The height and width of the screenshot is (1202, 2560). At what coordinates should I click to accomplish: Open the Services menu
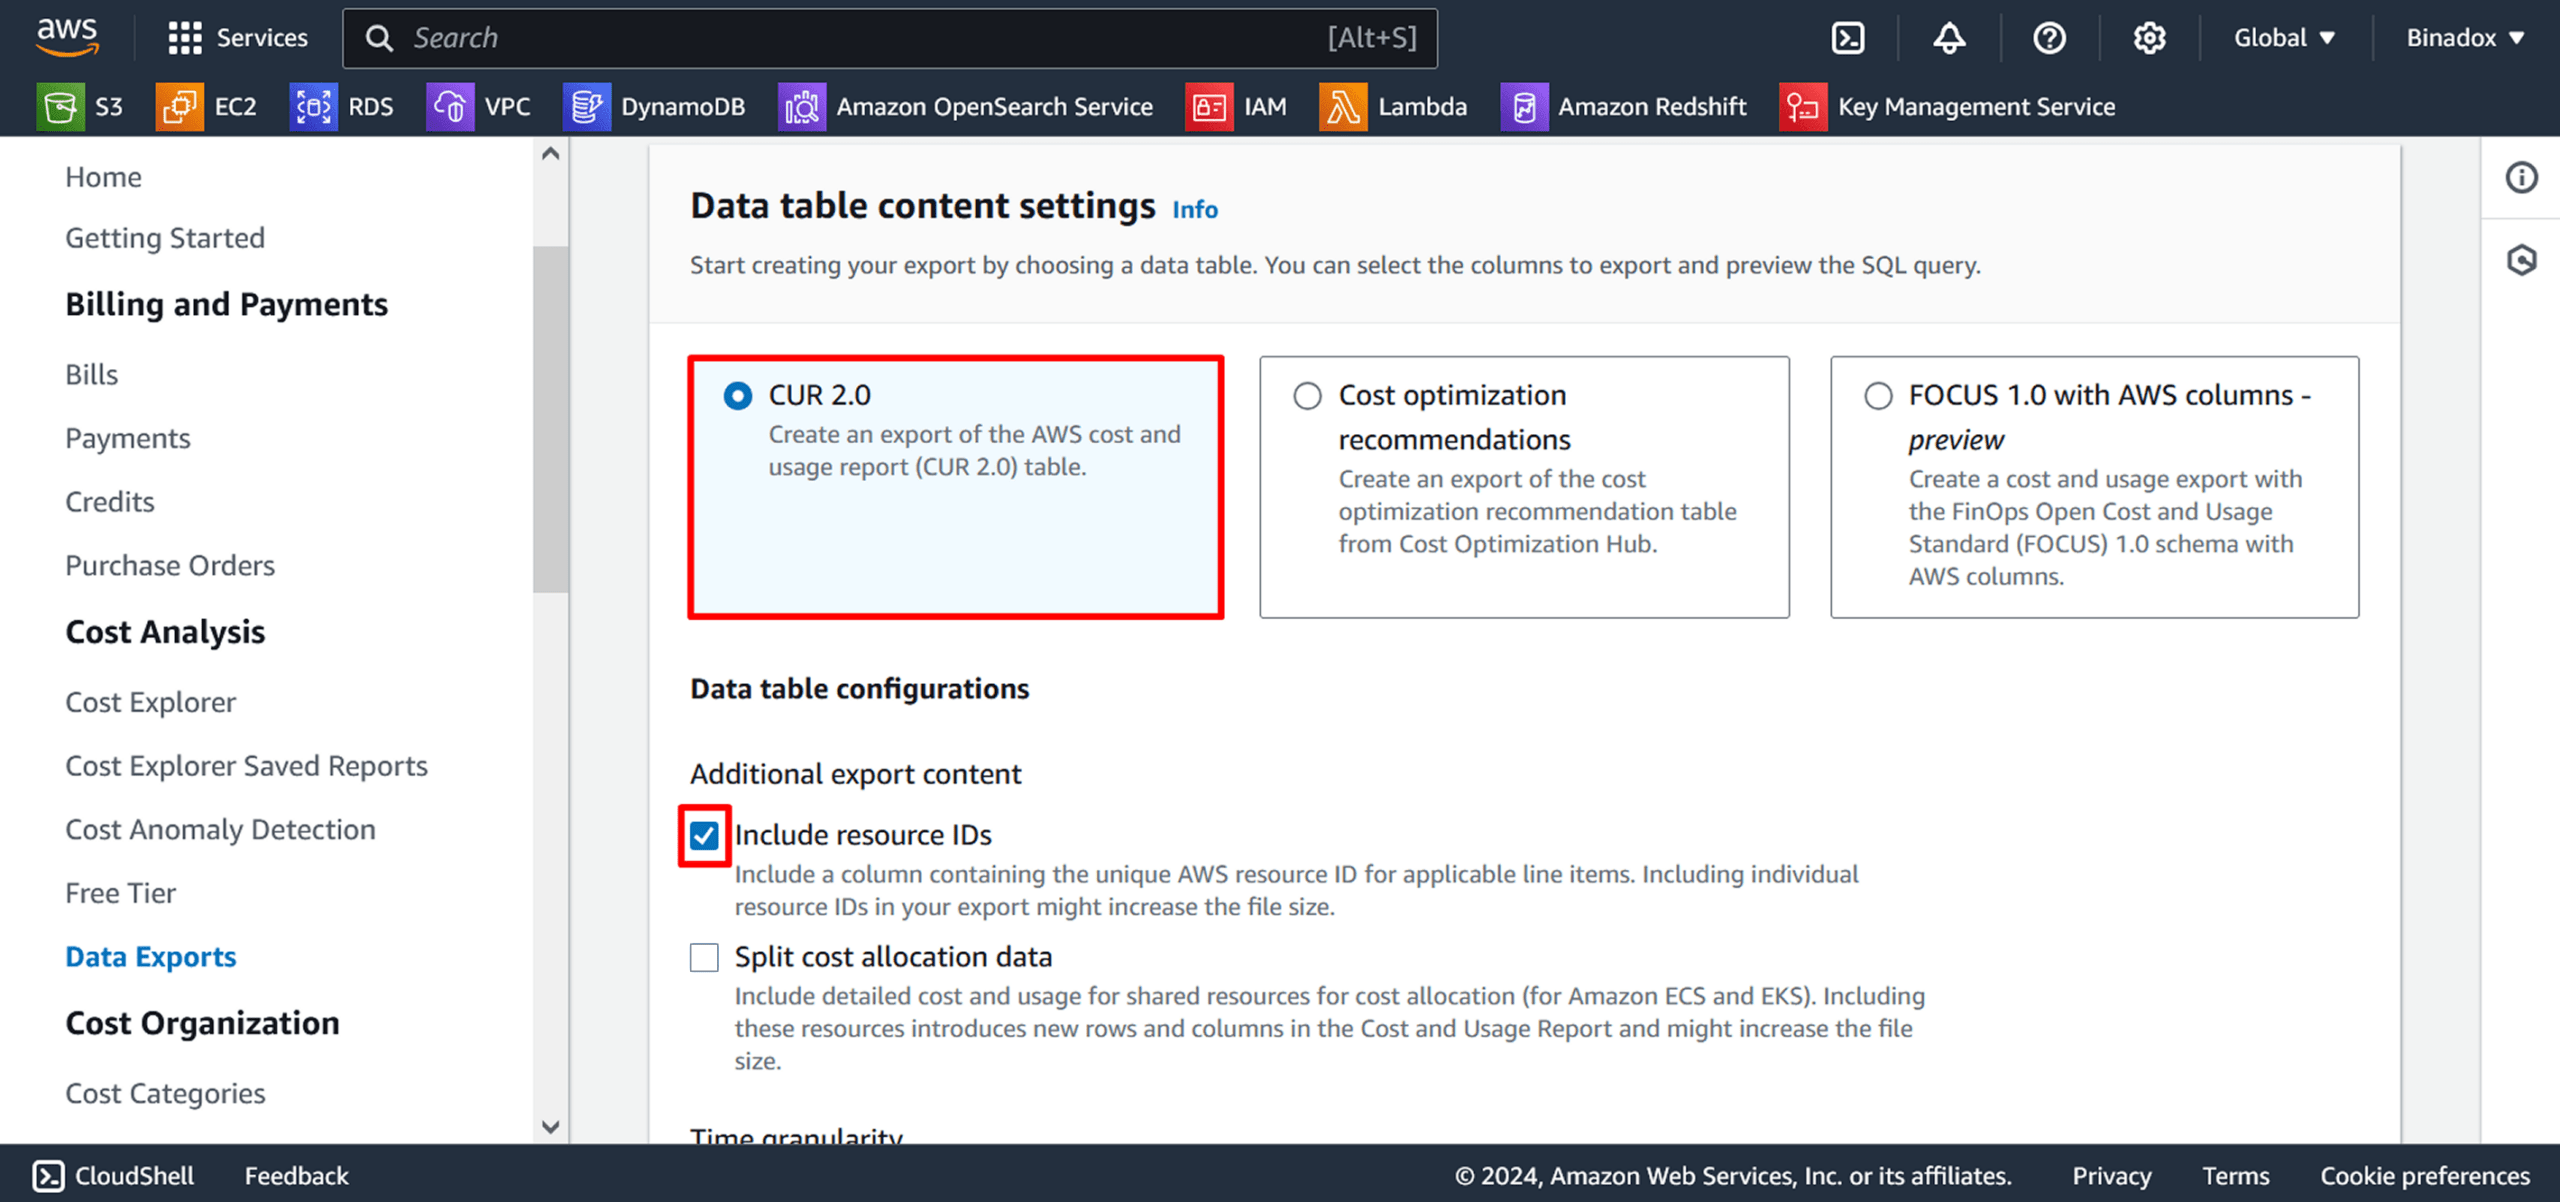click(x=238, y=37)
